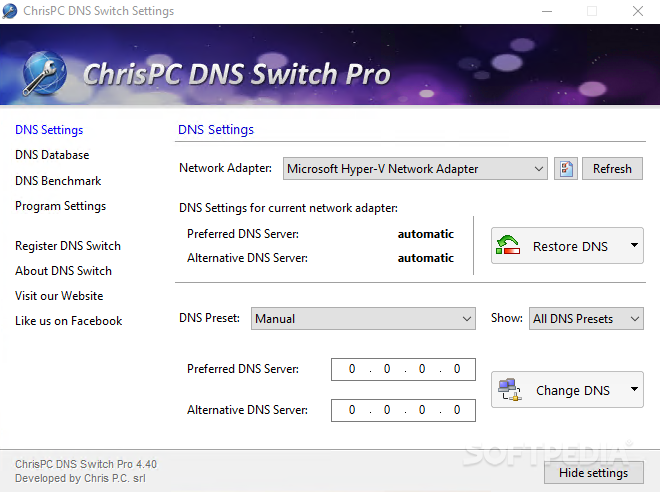Click first octet of Preferred DNS Server field
The height and width of the screenshot is (492, 660).
352,369
